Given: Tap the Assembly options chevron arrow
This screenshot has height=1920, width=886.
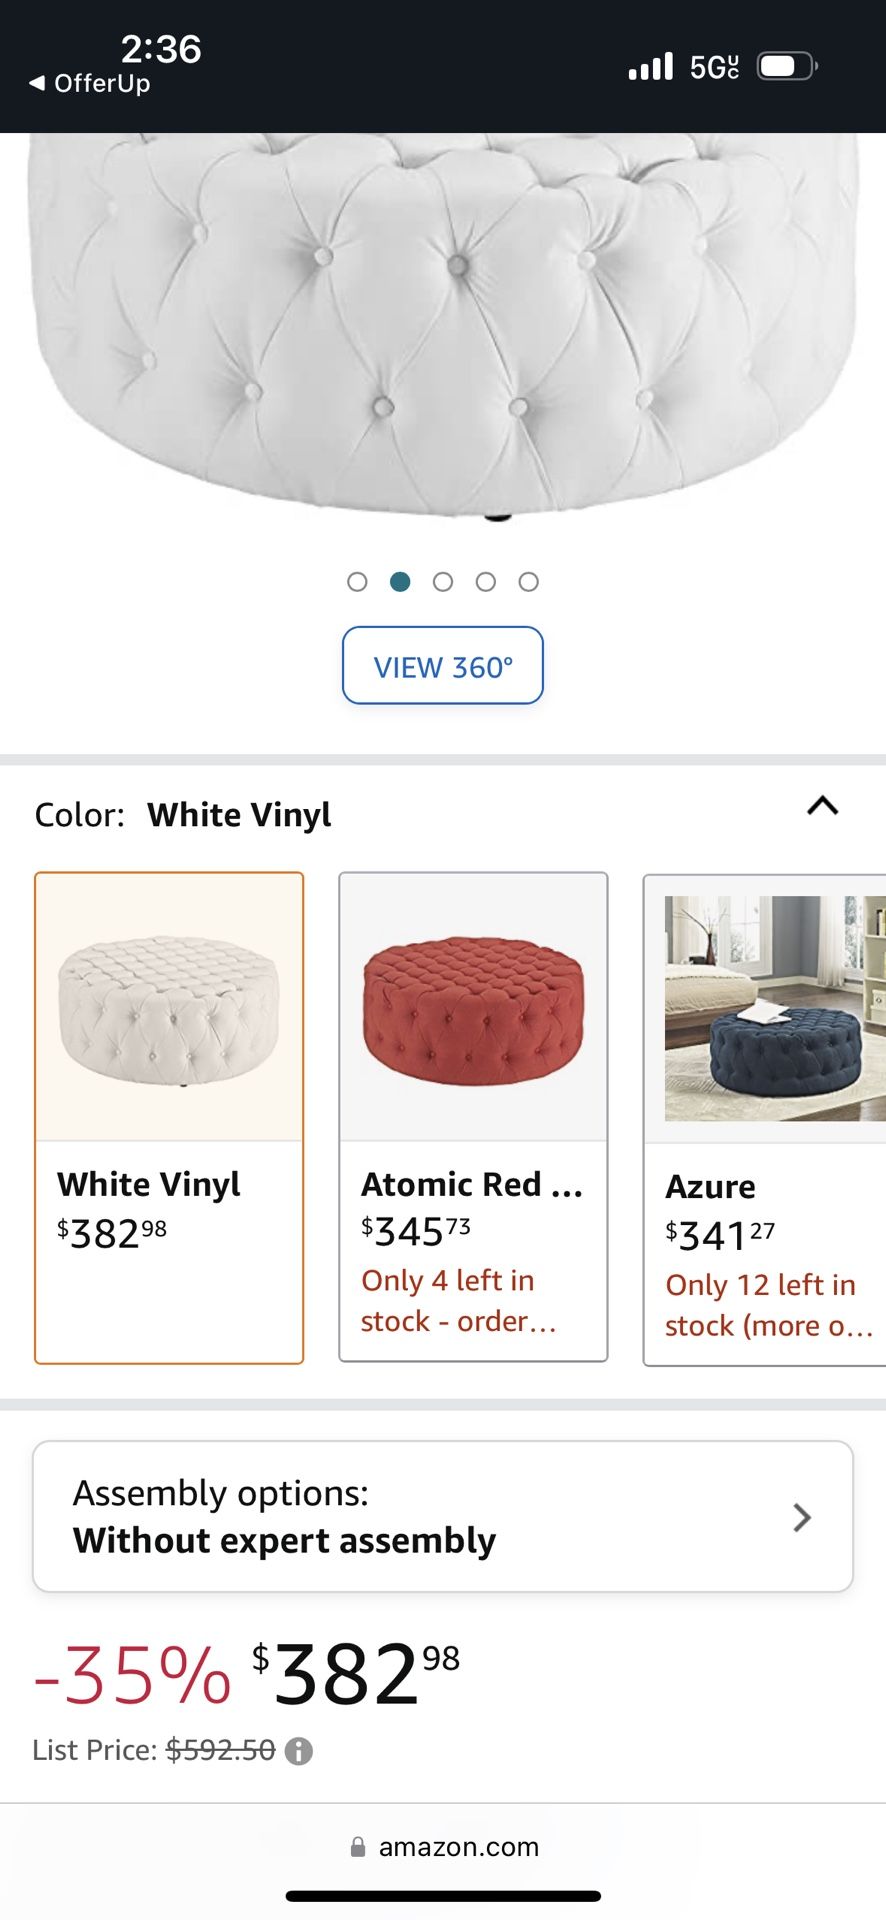Looking at the screenshot, I should 801,1517.
